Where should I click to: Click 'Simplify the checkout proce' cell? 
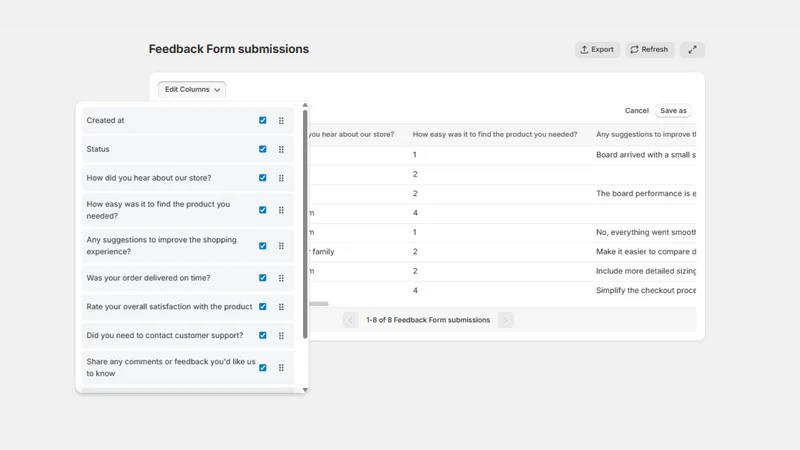[645, 290]
